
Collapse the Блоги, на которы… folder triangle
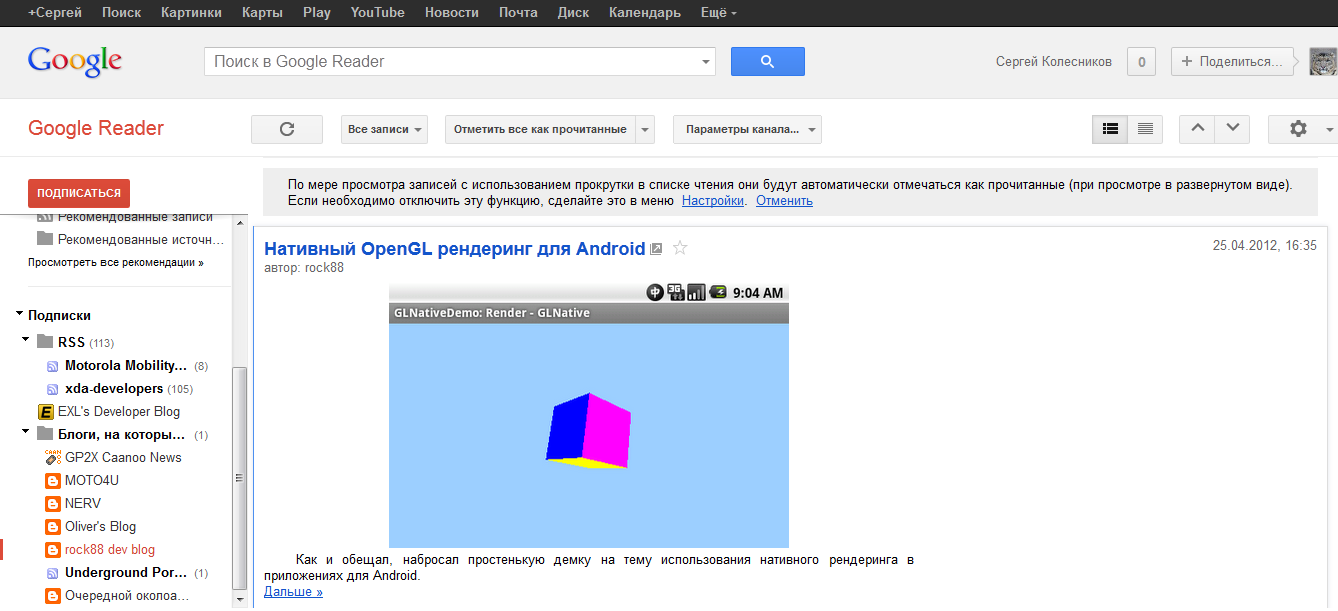pos(26,433)
